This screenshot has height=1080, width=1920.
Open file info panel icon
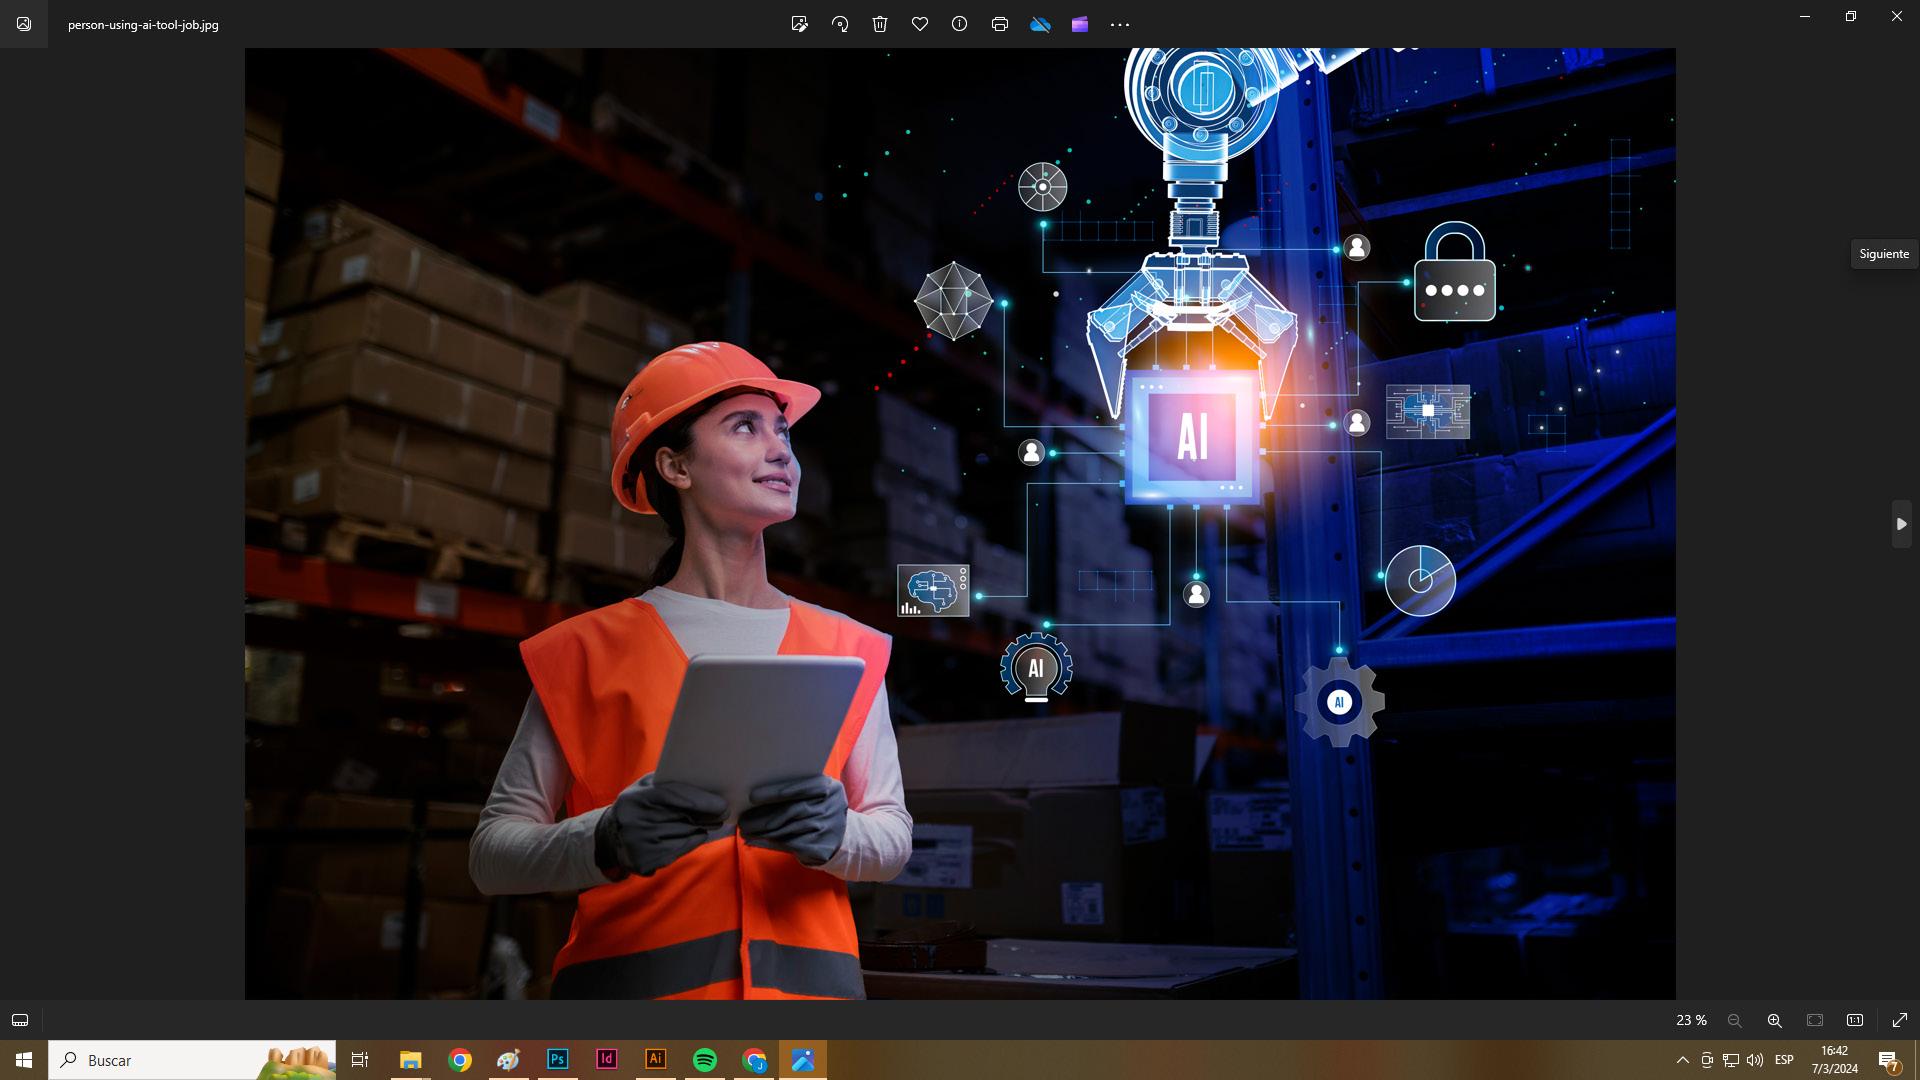tap(960, 24)
